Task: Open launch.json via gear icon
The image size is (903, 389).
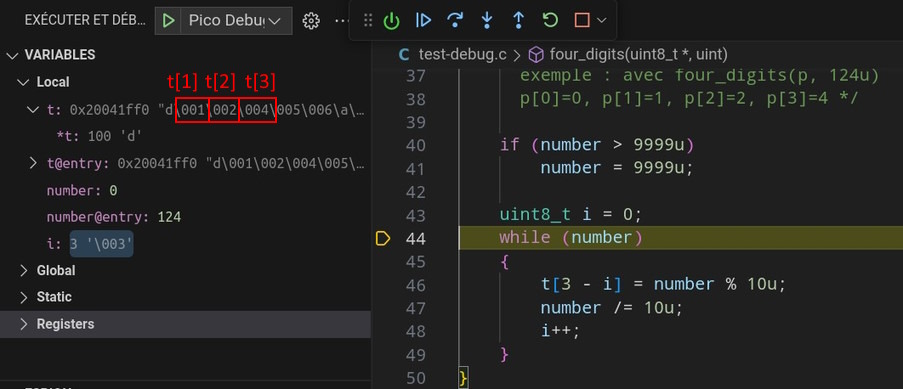Action: 311,21
